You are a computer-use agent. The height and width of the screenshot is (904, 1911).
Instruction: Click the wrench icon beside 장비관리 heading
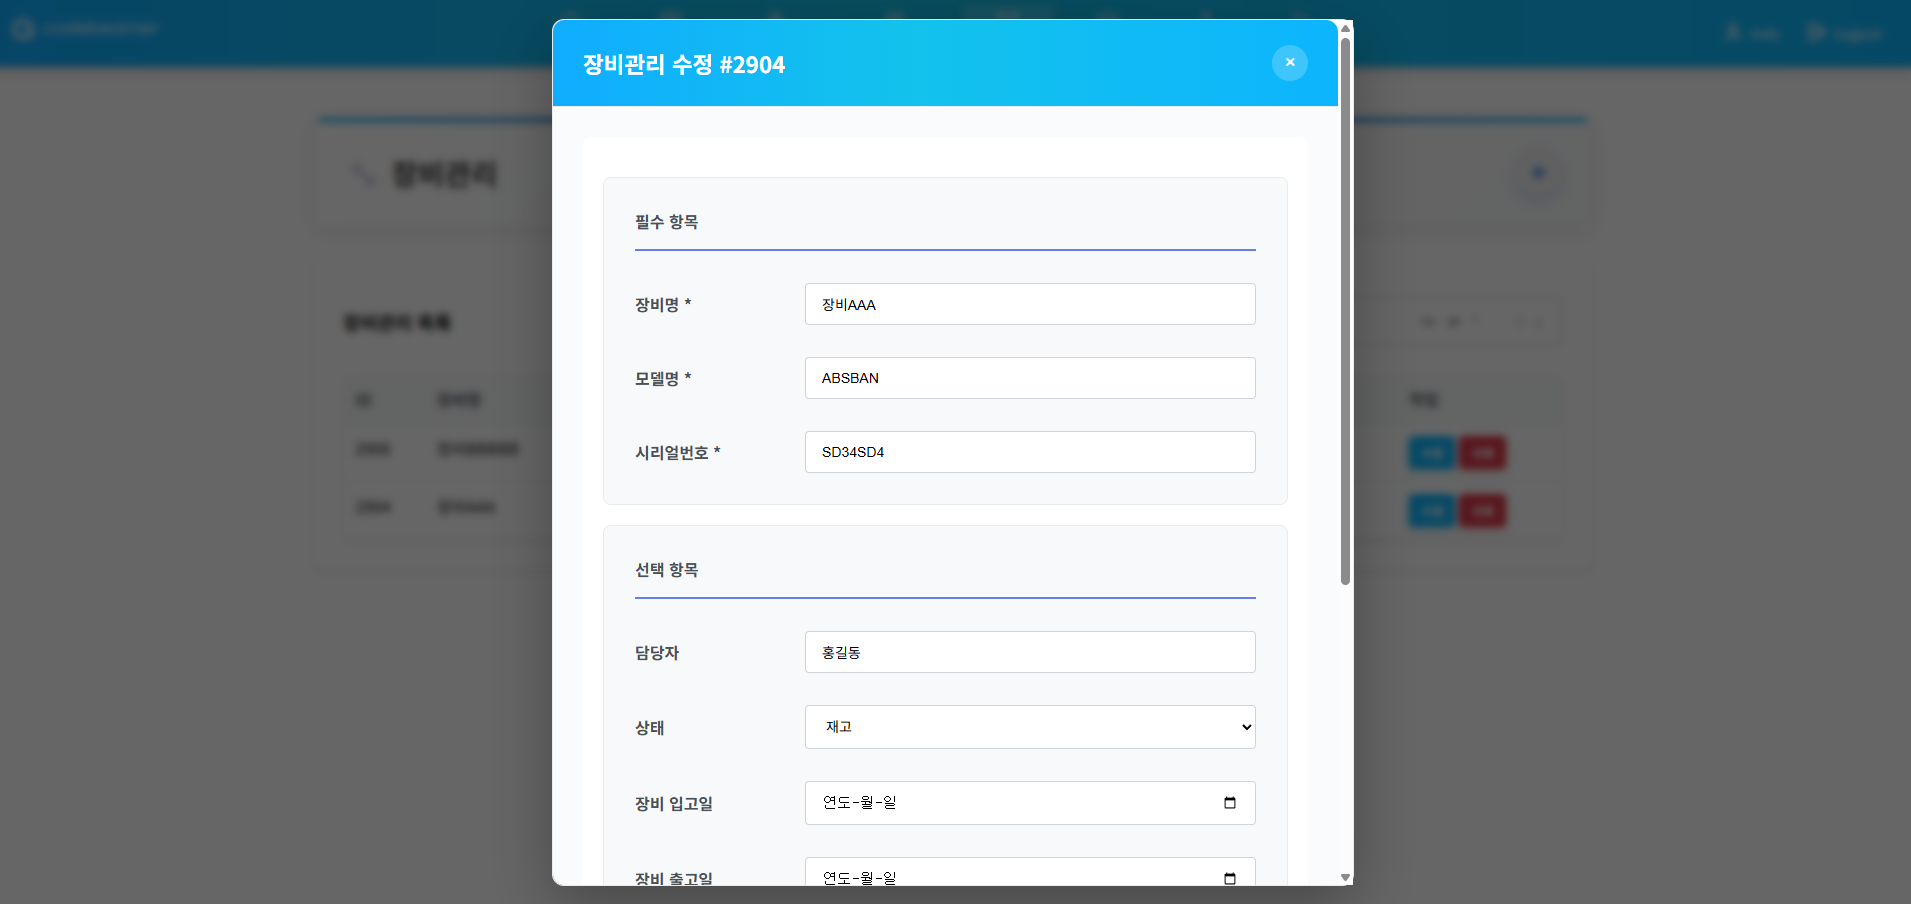pyautogui.click(x=363, y=173)
